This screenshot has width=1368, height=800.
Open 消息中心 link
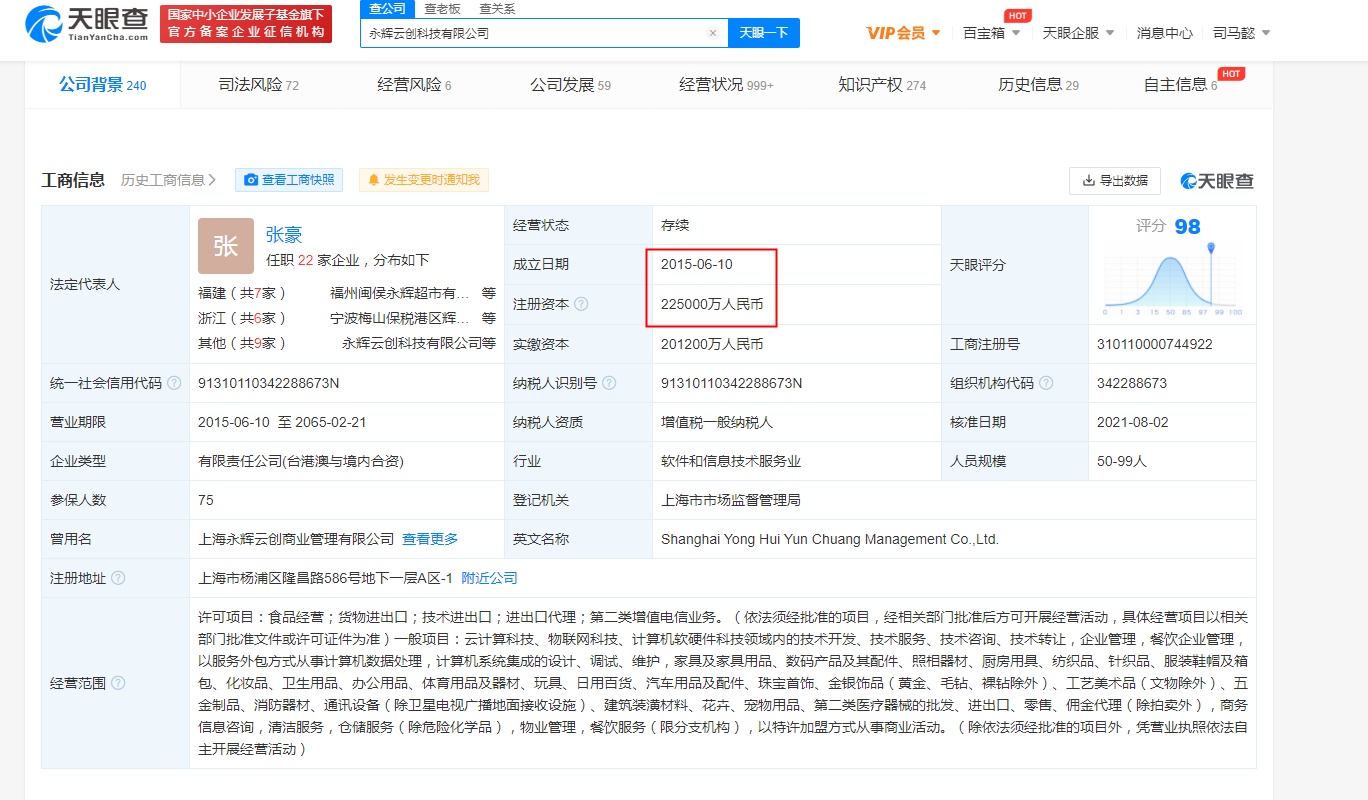[x=1165, y=33]
